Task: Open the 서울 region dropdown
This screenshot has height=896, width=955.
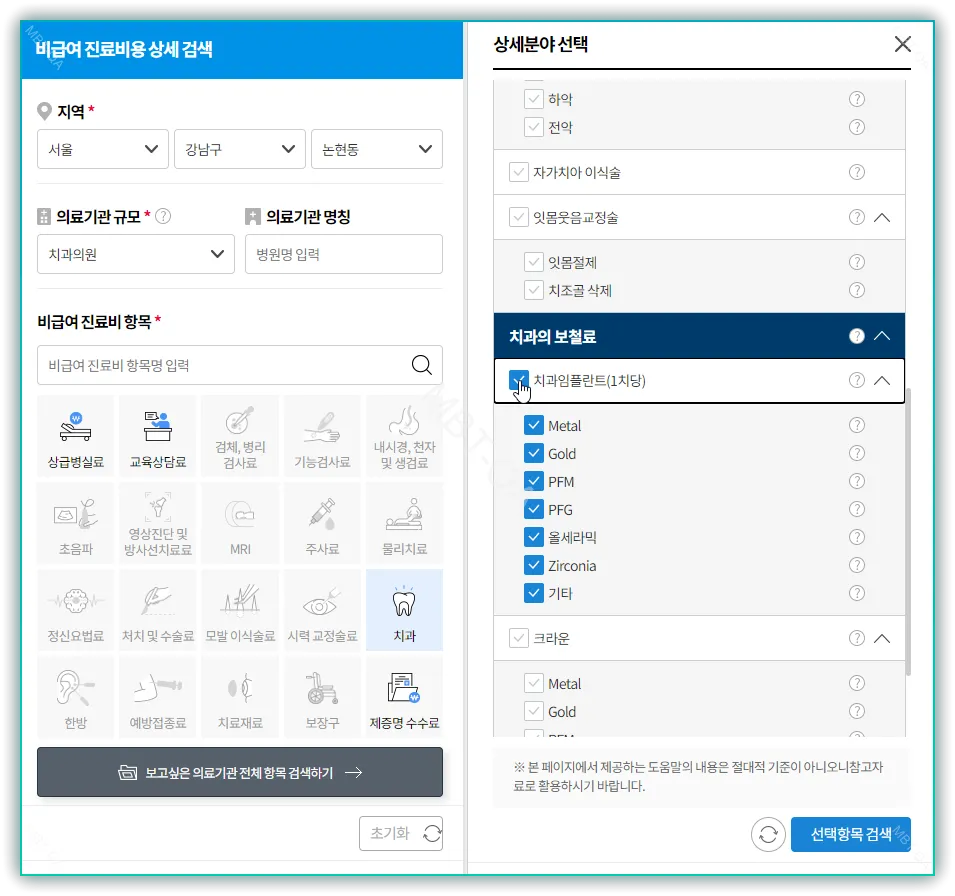Action: coord(102,149)
